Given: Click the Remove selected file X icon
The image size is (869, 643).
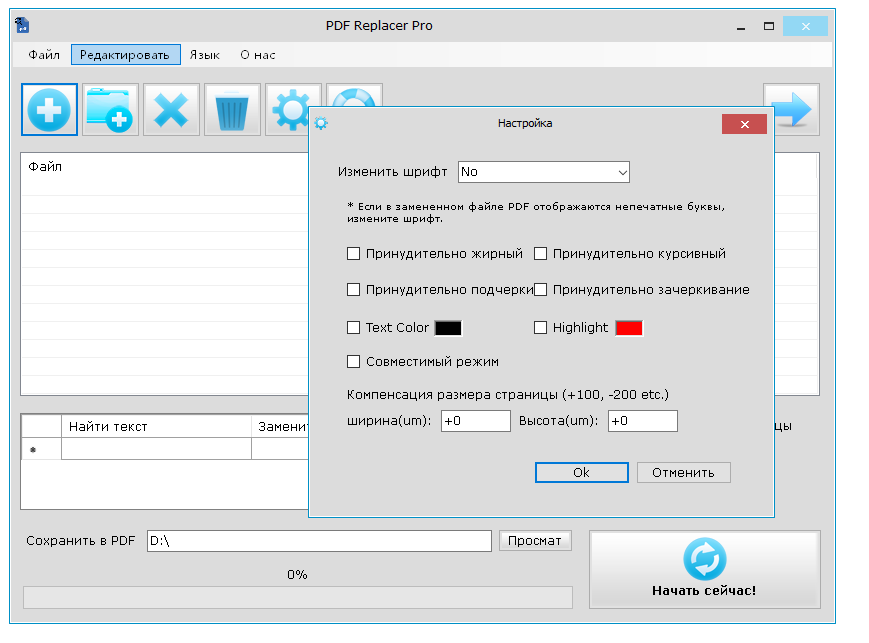Looking at the screenshot, I should tap(171, 110).
